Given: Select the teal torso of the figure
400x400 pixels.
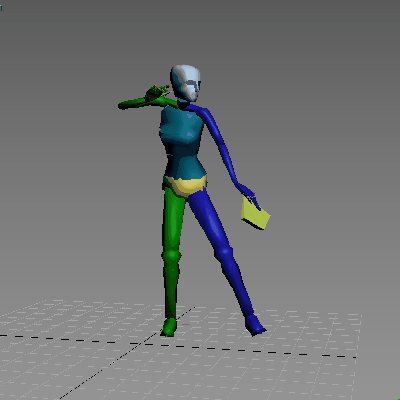Looking at the screenshot, I should (182, 143).
